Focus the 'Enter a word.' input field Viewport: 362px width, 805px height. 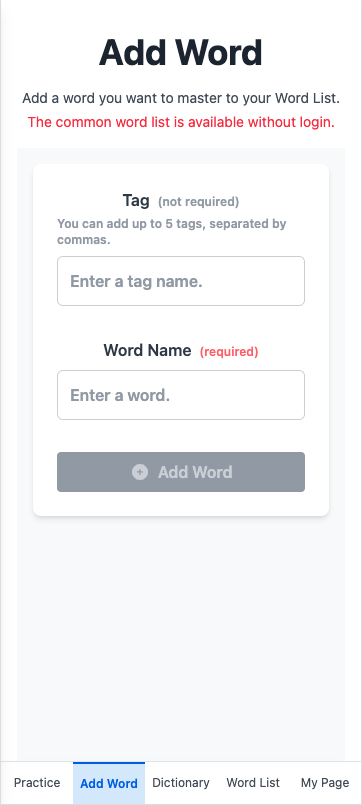coord(181,395)
